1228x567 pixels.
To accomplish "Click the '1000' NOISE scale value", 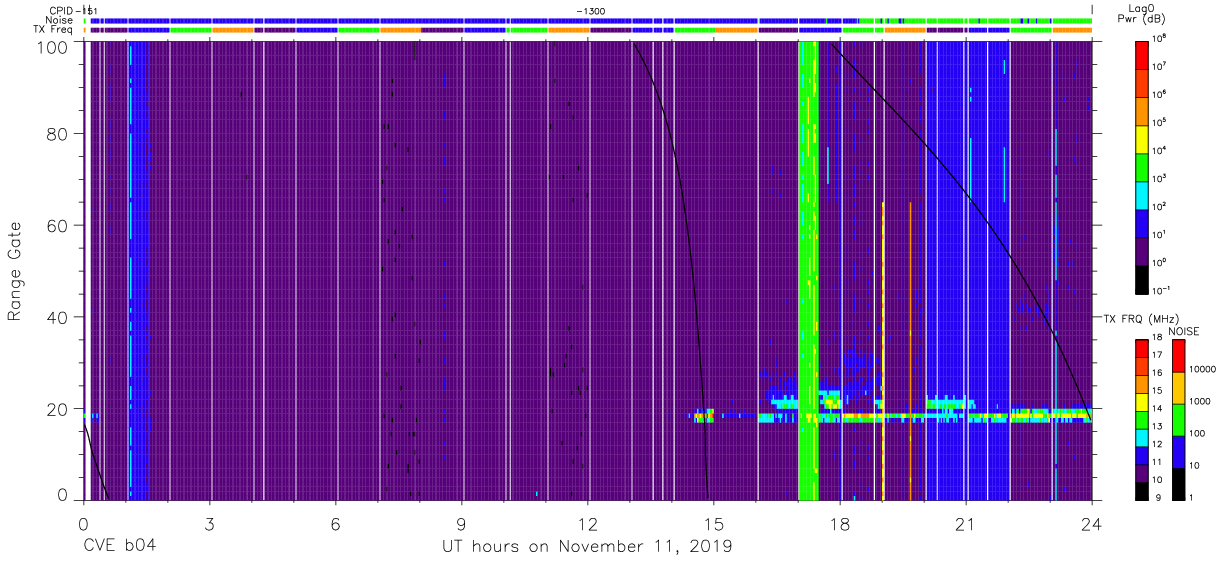I will 1200,401.
